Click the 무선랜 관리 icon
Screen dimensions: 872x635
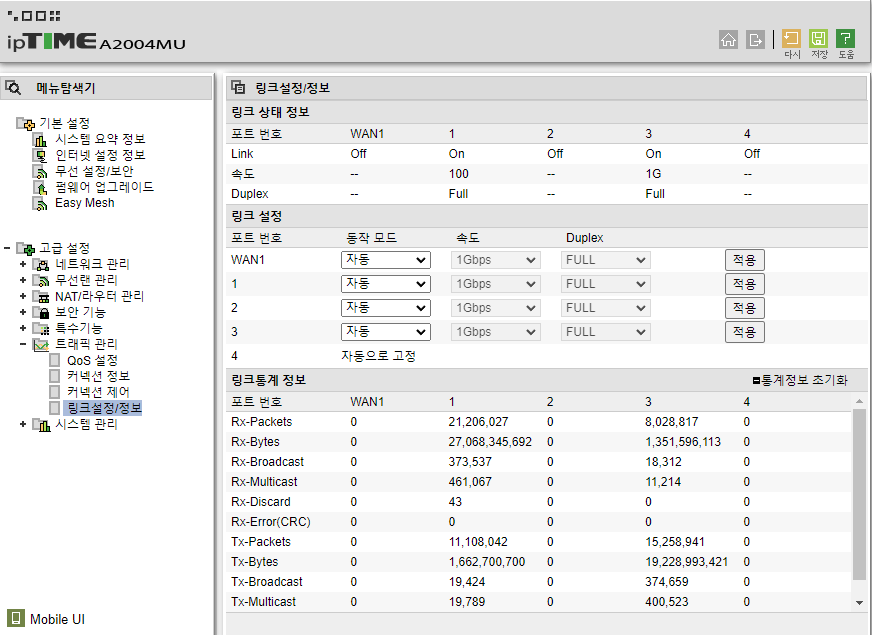point(41,280)
